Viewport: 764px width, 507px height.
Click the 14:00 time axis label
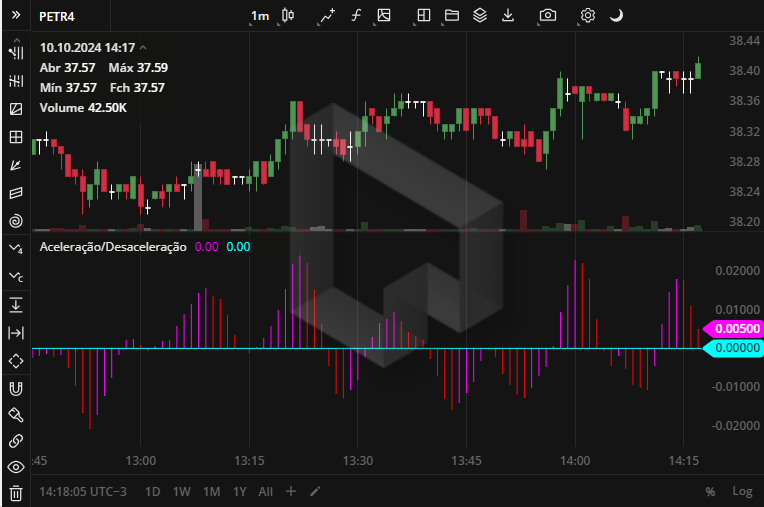[575, 461]
